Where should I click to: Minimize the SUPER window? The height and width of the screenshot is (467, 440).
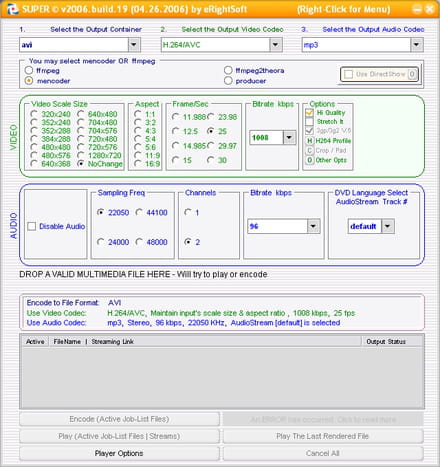[x=417, y=9]
